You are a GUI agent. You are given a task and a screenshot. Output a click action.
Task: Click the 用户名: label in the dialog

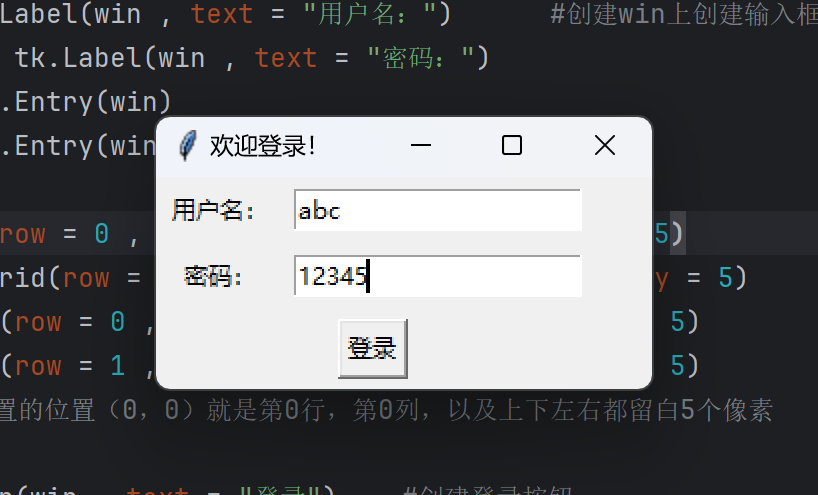(213, 211)
